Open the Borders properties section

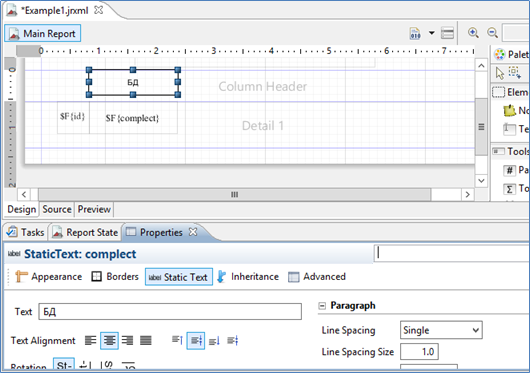[x=115, y=277]
